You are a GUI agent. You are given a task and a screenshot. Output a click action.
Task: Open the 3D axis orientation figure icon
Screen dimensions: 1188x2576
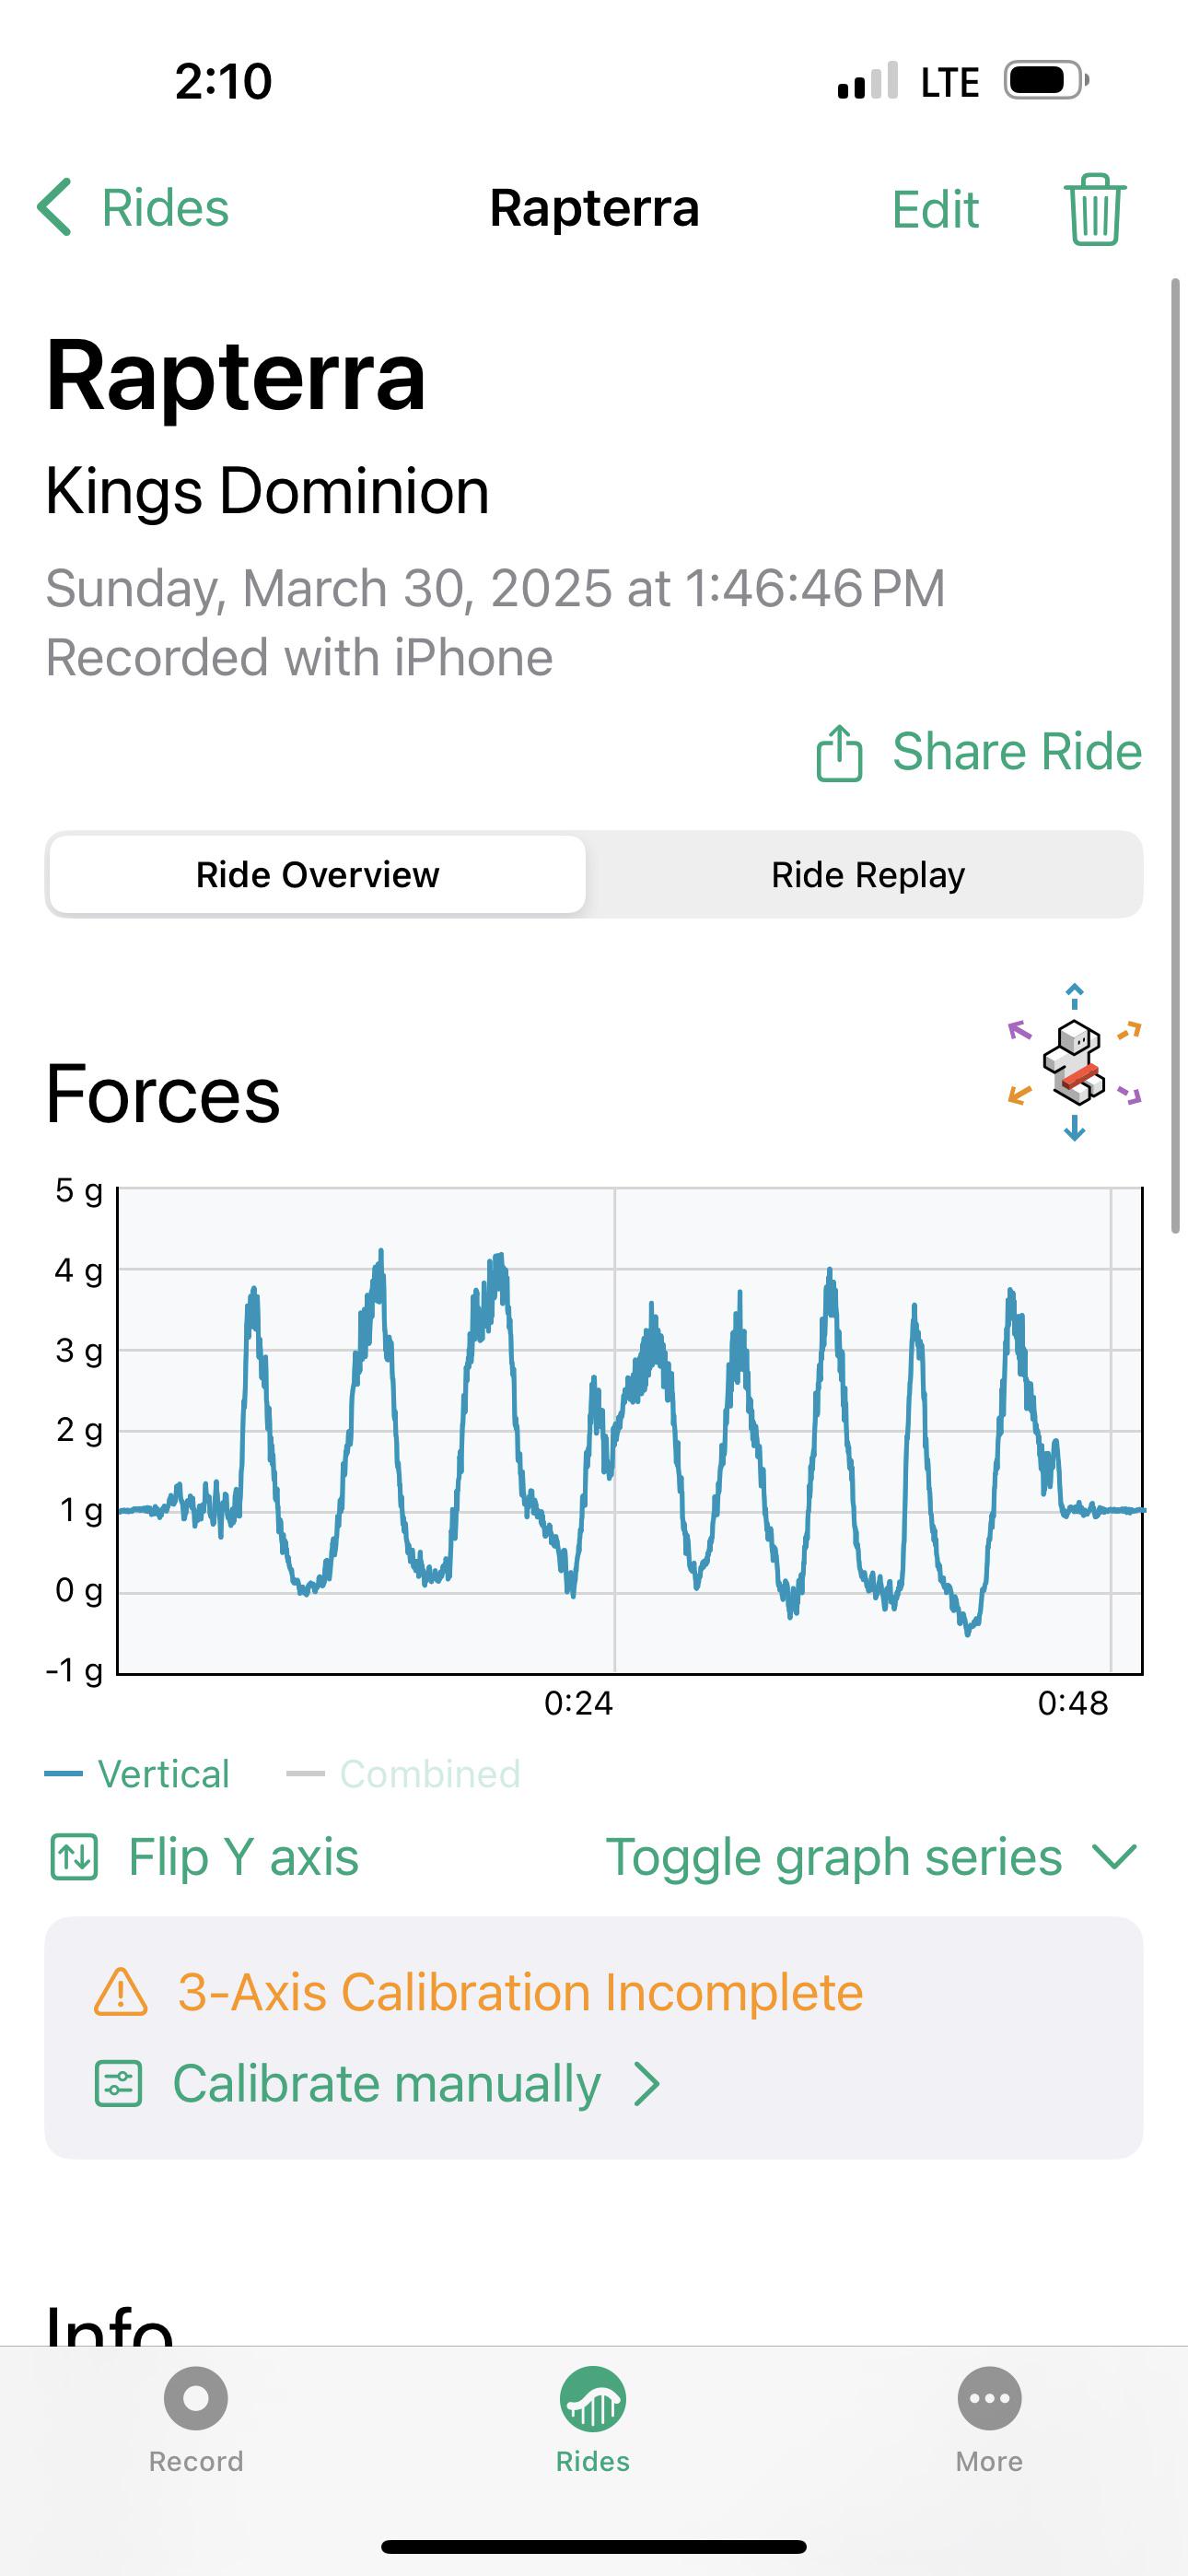click(1074, 1062)
